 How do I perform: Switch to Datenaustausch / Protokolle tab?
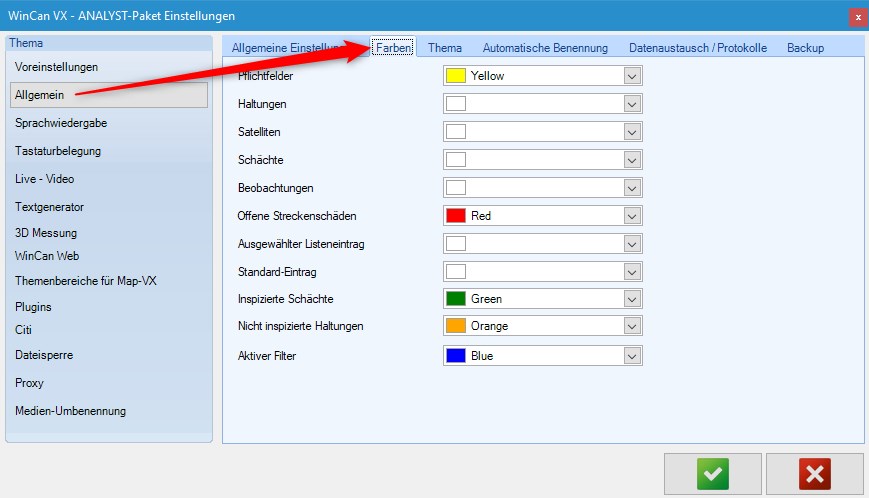coord(697,48)
